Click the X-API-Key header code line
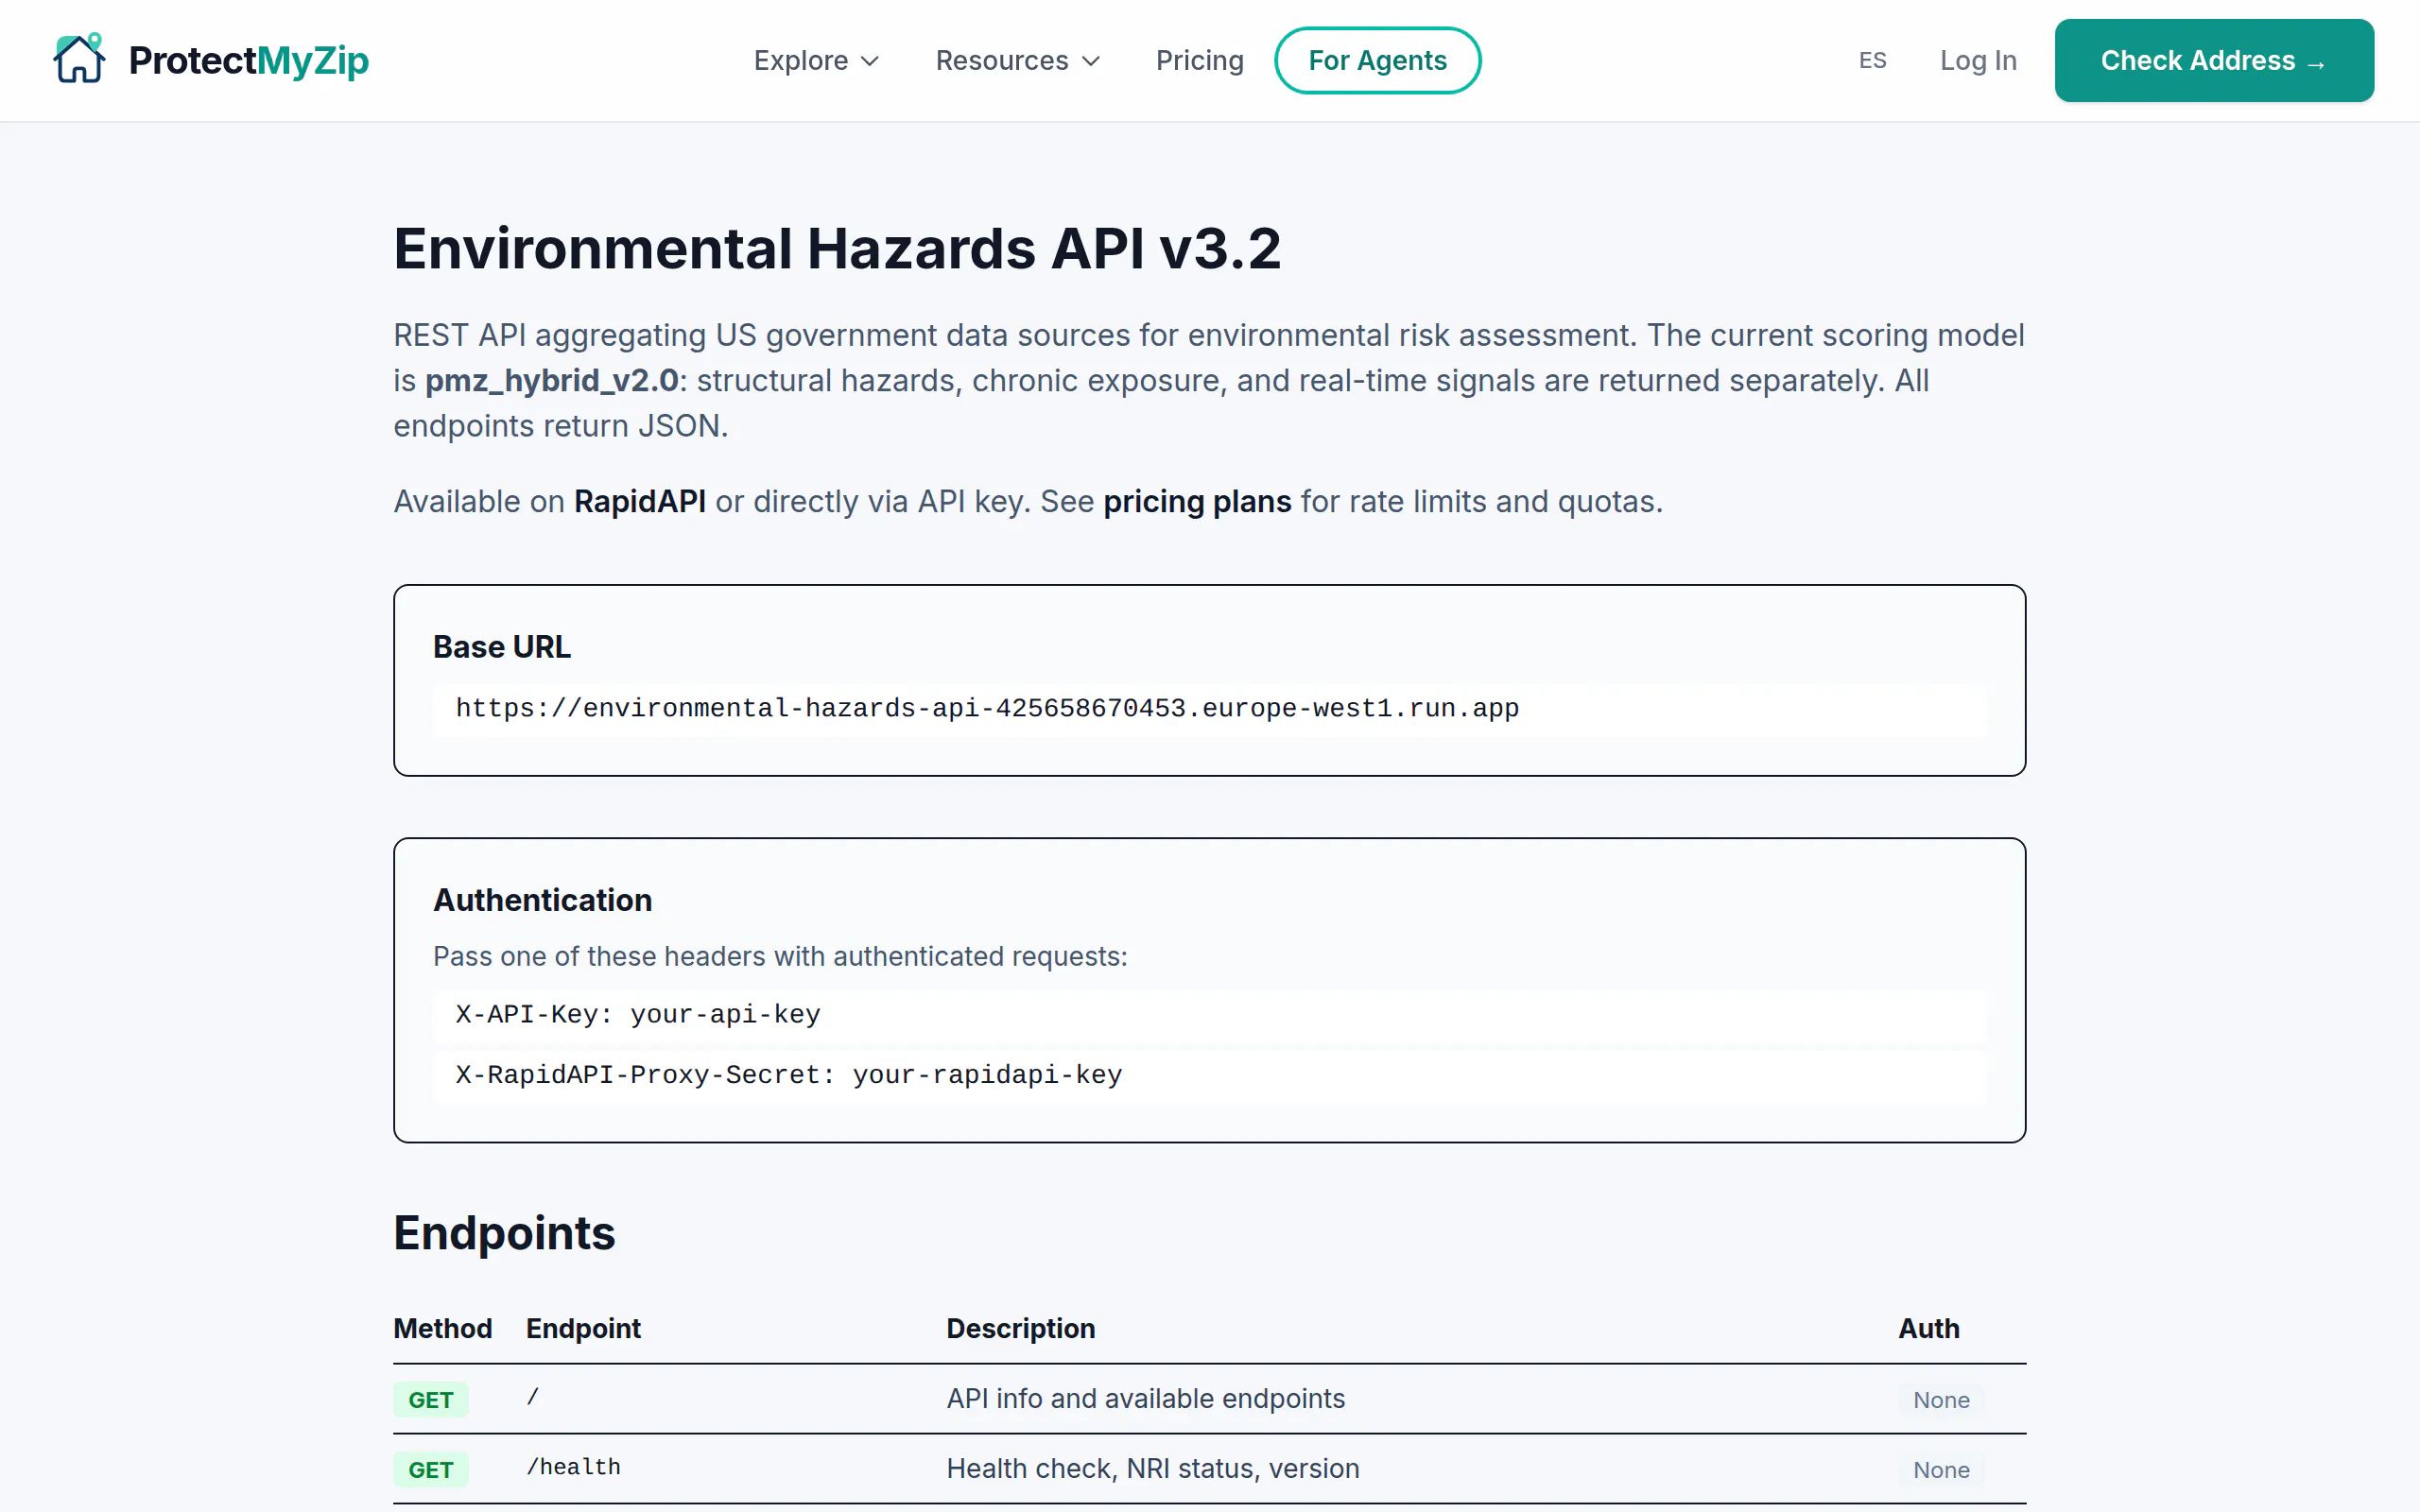Screen dimensions: 2420x1512 [1209, 1015]
